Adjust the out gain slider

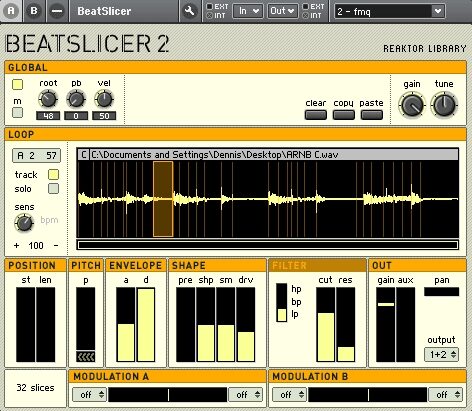386,325
